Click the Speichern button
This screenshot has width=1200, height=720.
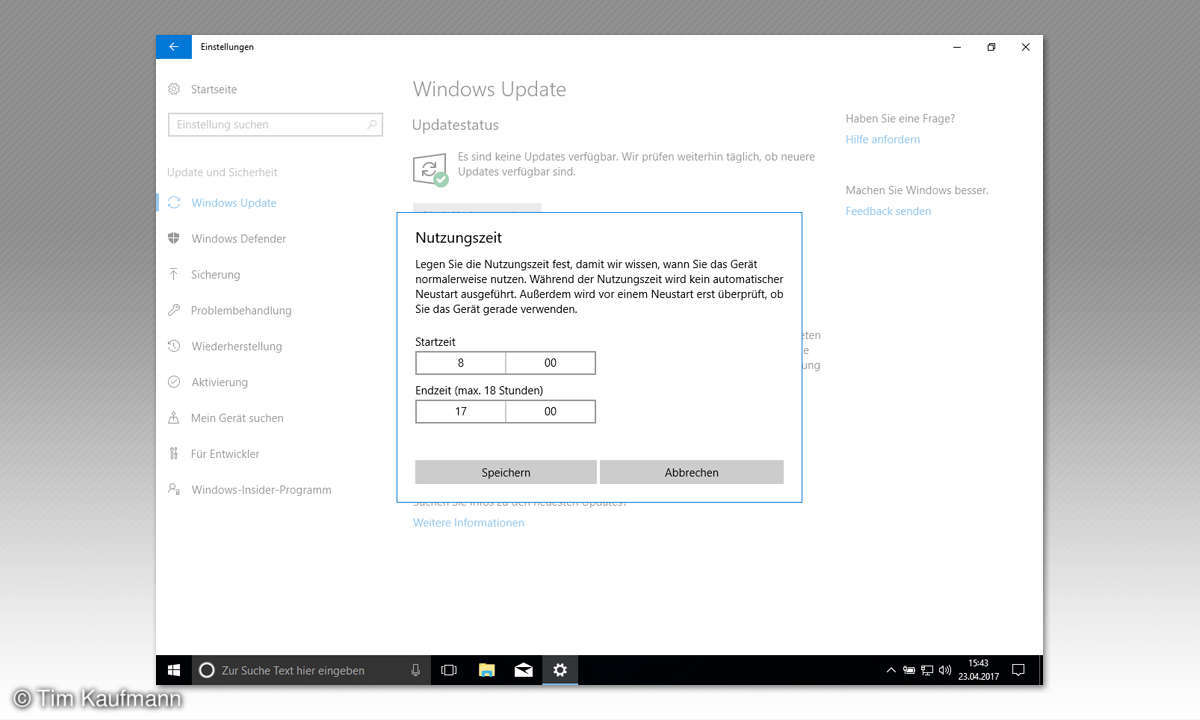(x=506, y=472)
